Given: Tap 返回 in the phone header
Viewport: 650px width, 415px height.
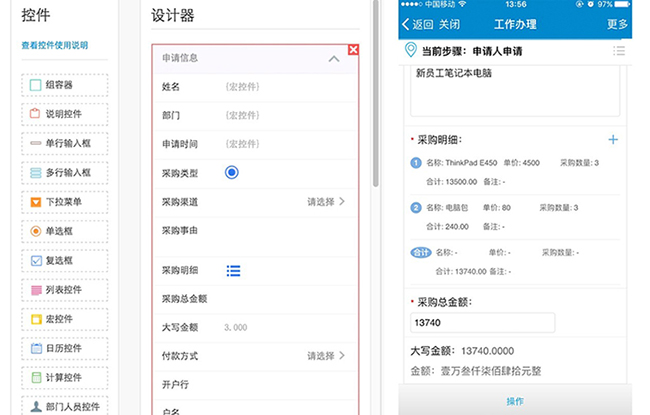Looking at the screenshot, I should (418, 24).
